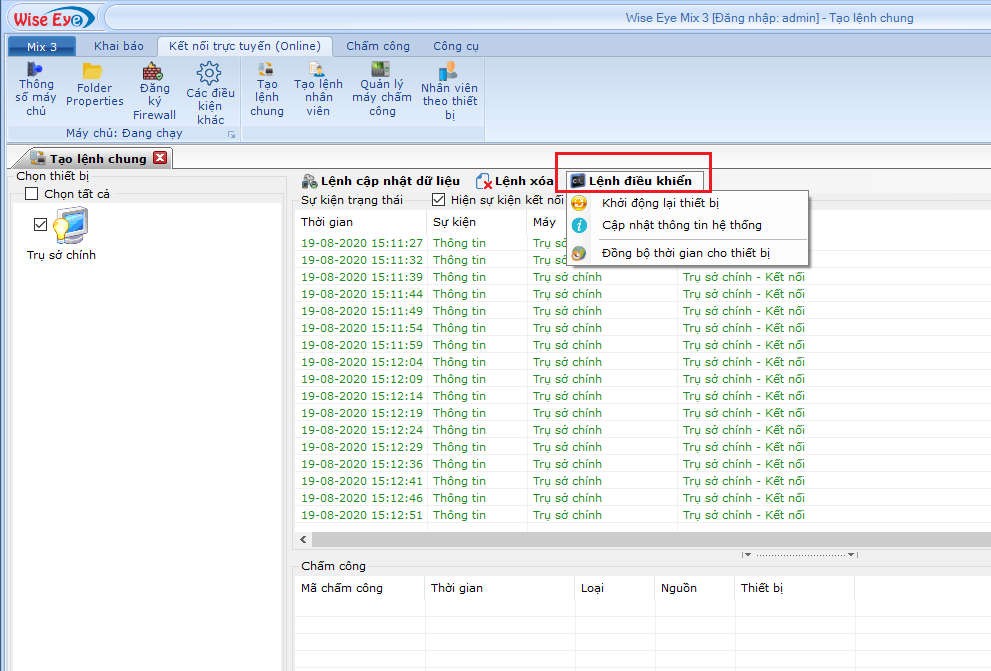Uncheck the Trụ sở chính device checkbox

(41, 224)
